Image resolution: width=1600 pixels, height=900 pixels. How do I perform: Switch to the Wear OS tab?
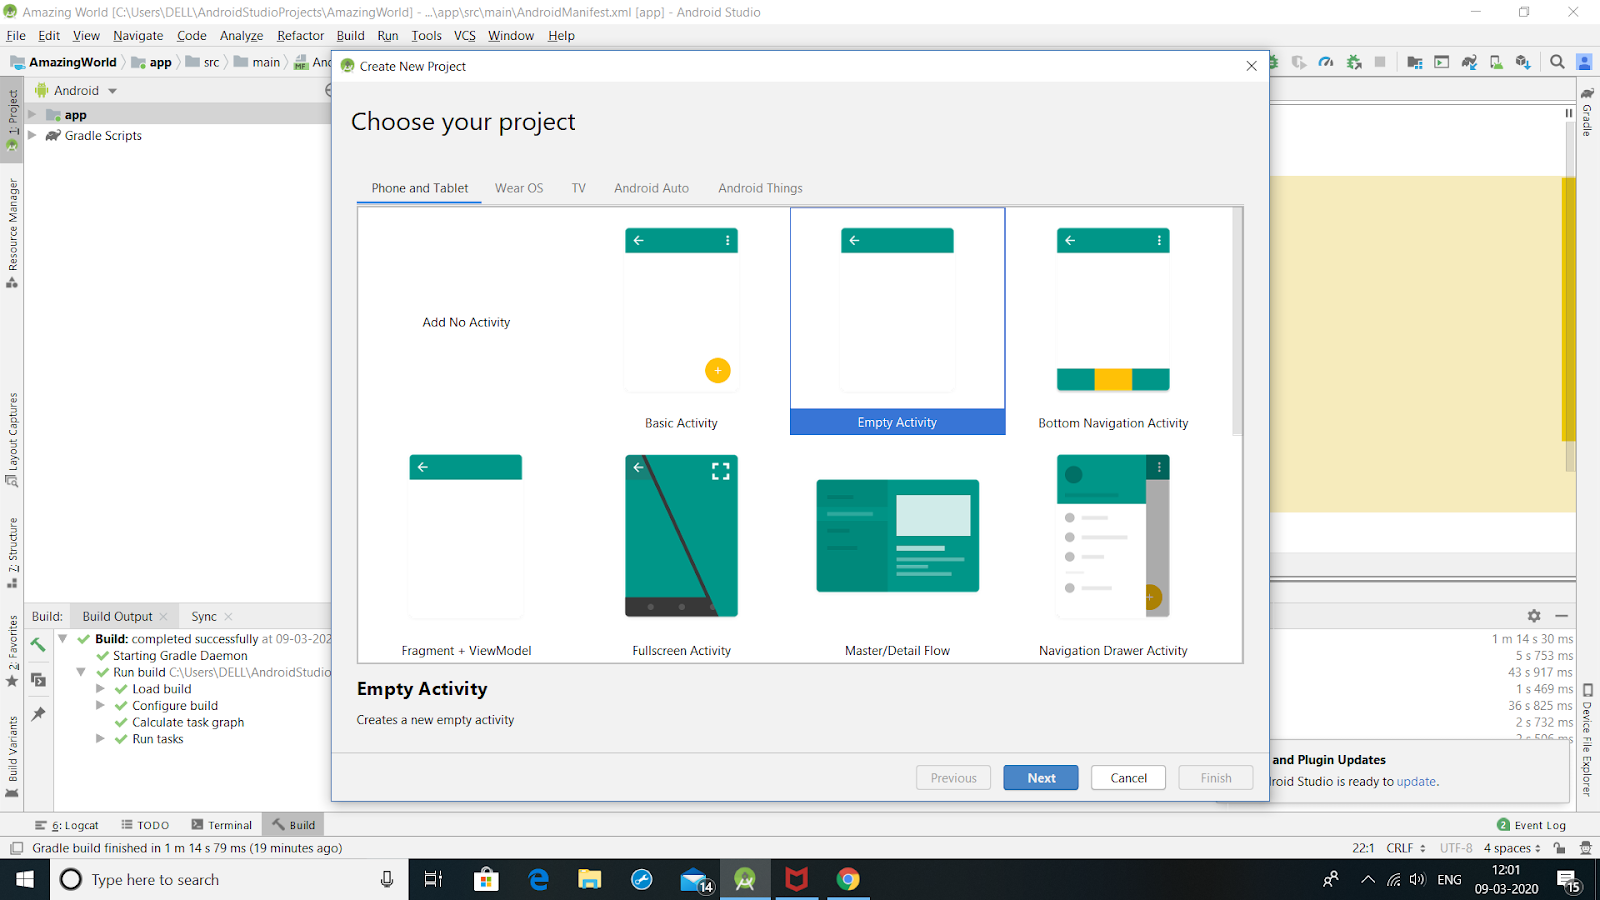(x=518, y=188)
